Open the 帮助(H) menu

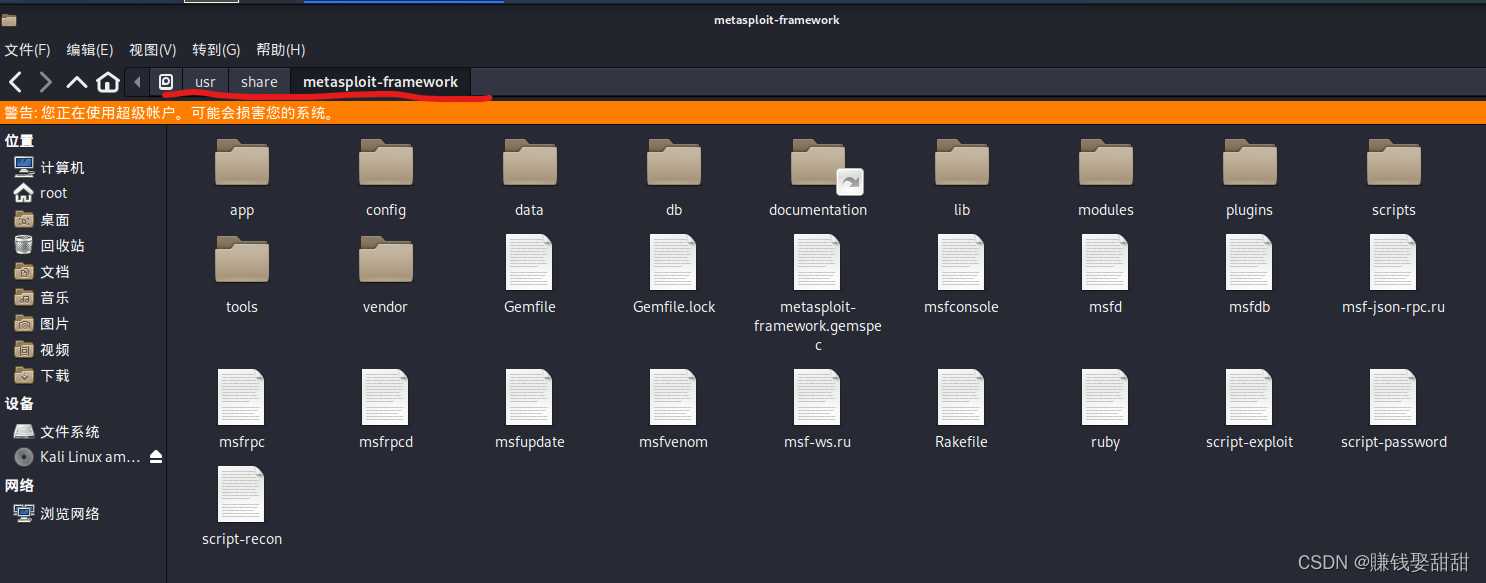point(280,50)
